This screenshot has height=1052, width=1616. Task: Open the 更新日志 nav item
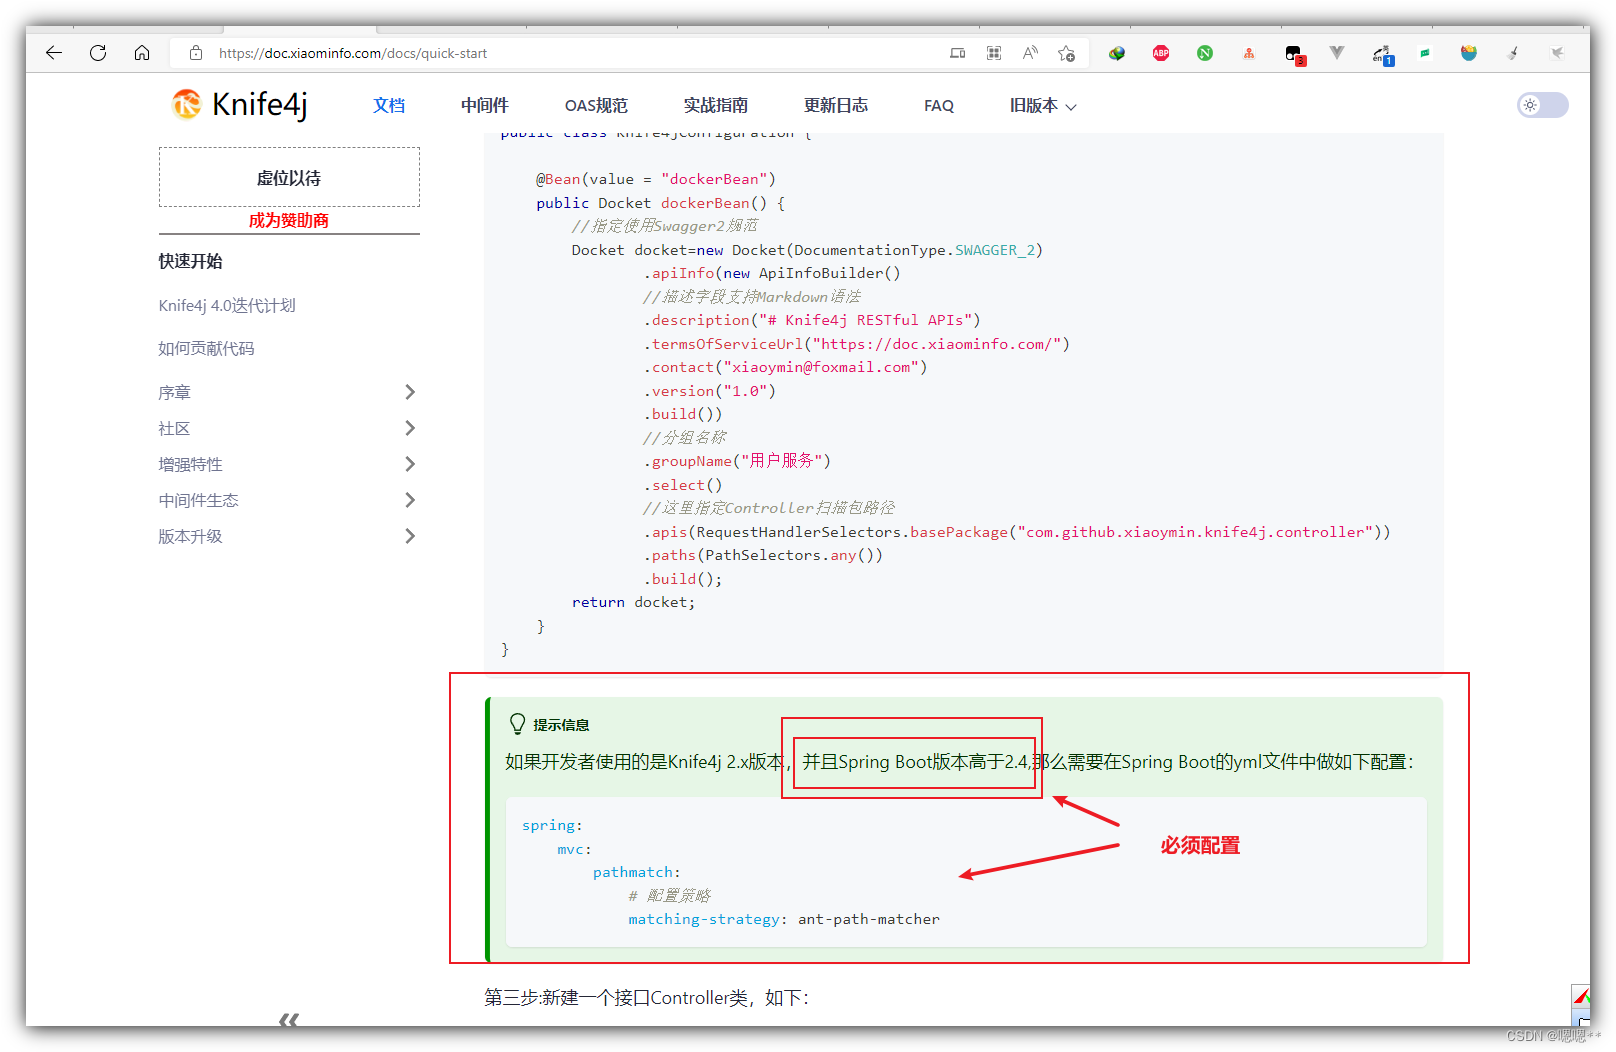[836, 105]
